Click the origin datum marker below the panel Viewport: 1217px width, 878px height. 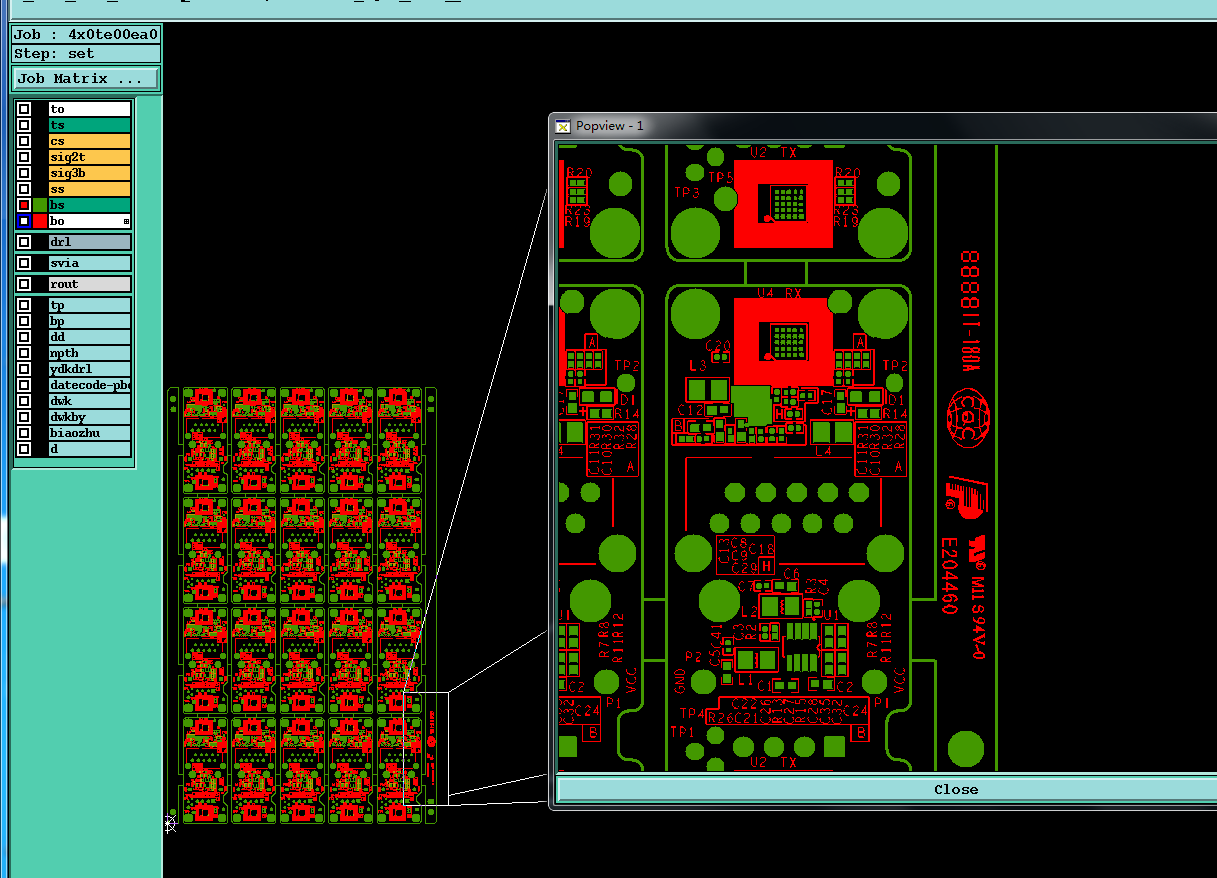170,823
